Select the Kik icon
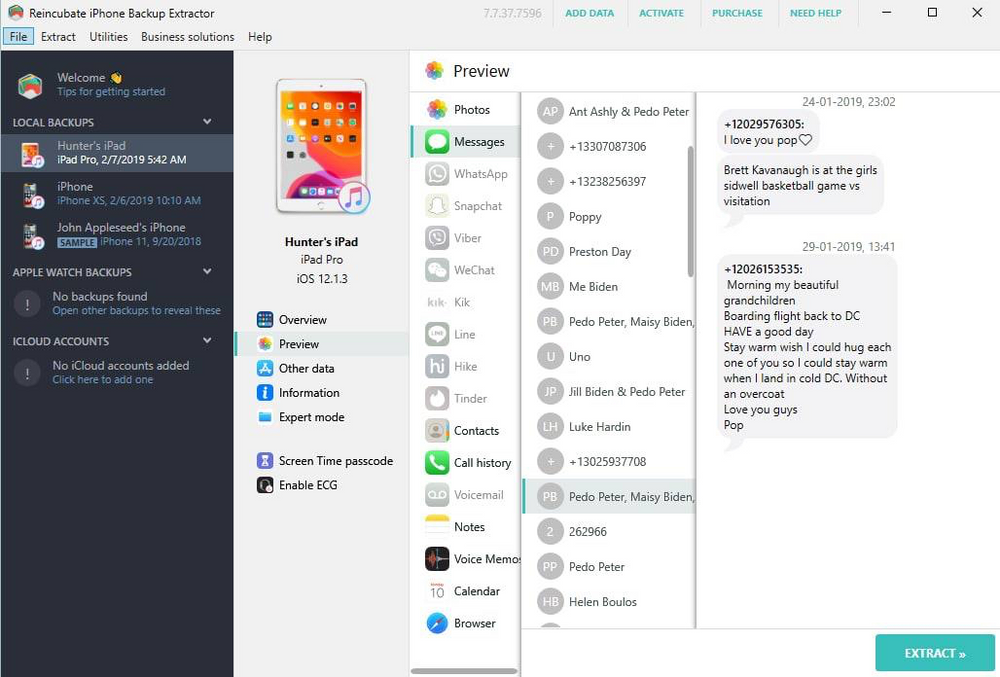 [436, 302]
